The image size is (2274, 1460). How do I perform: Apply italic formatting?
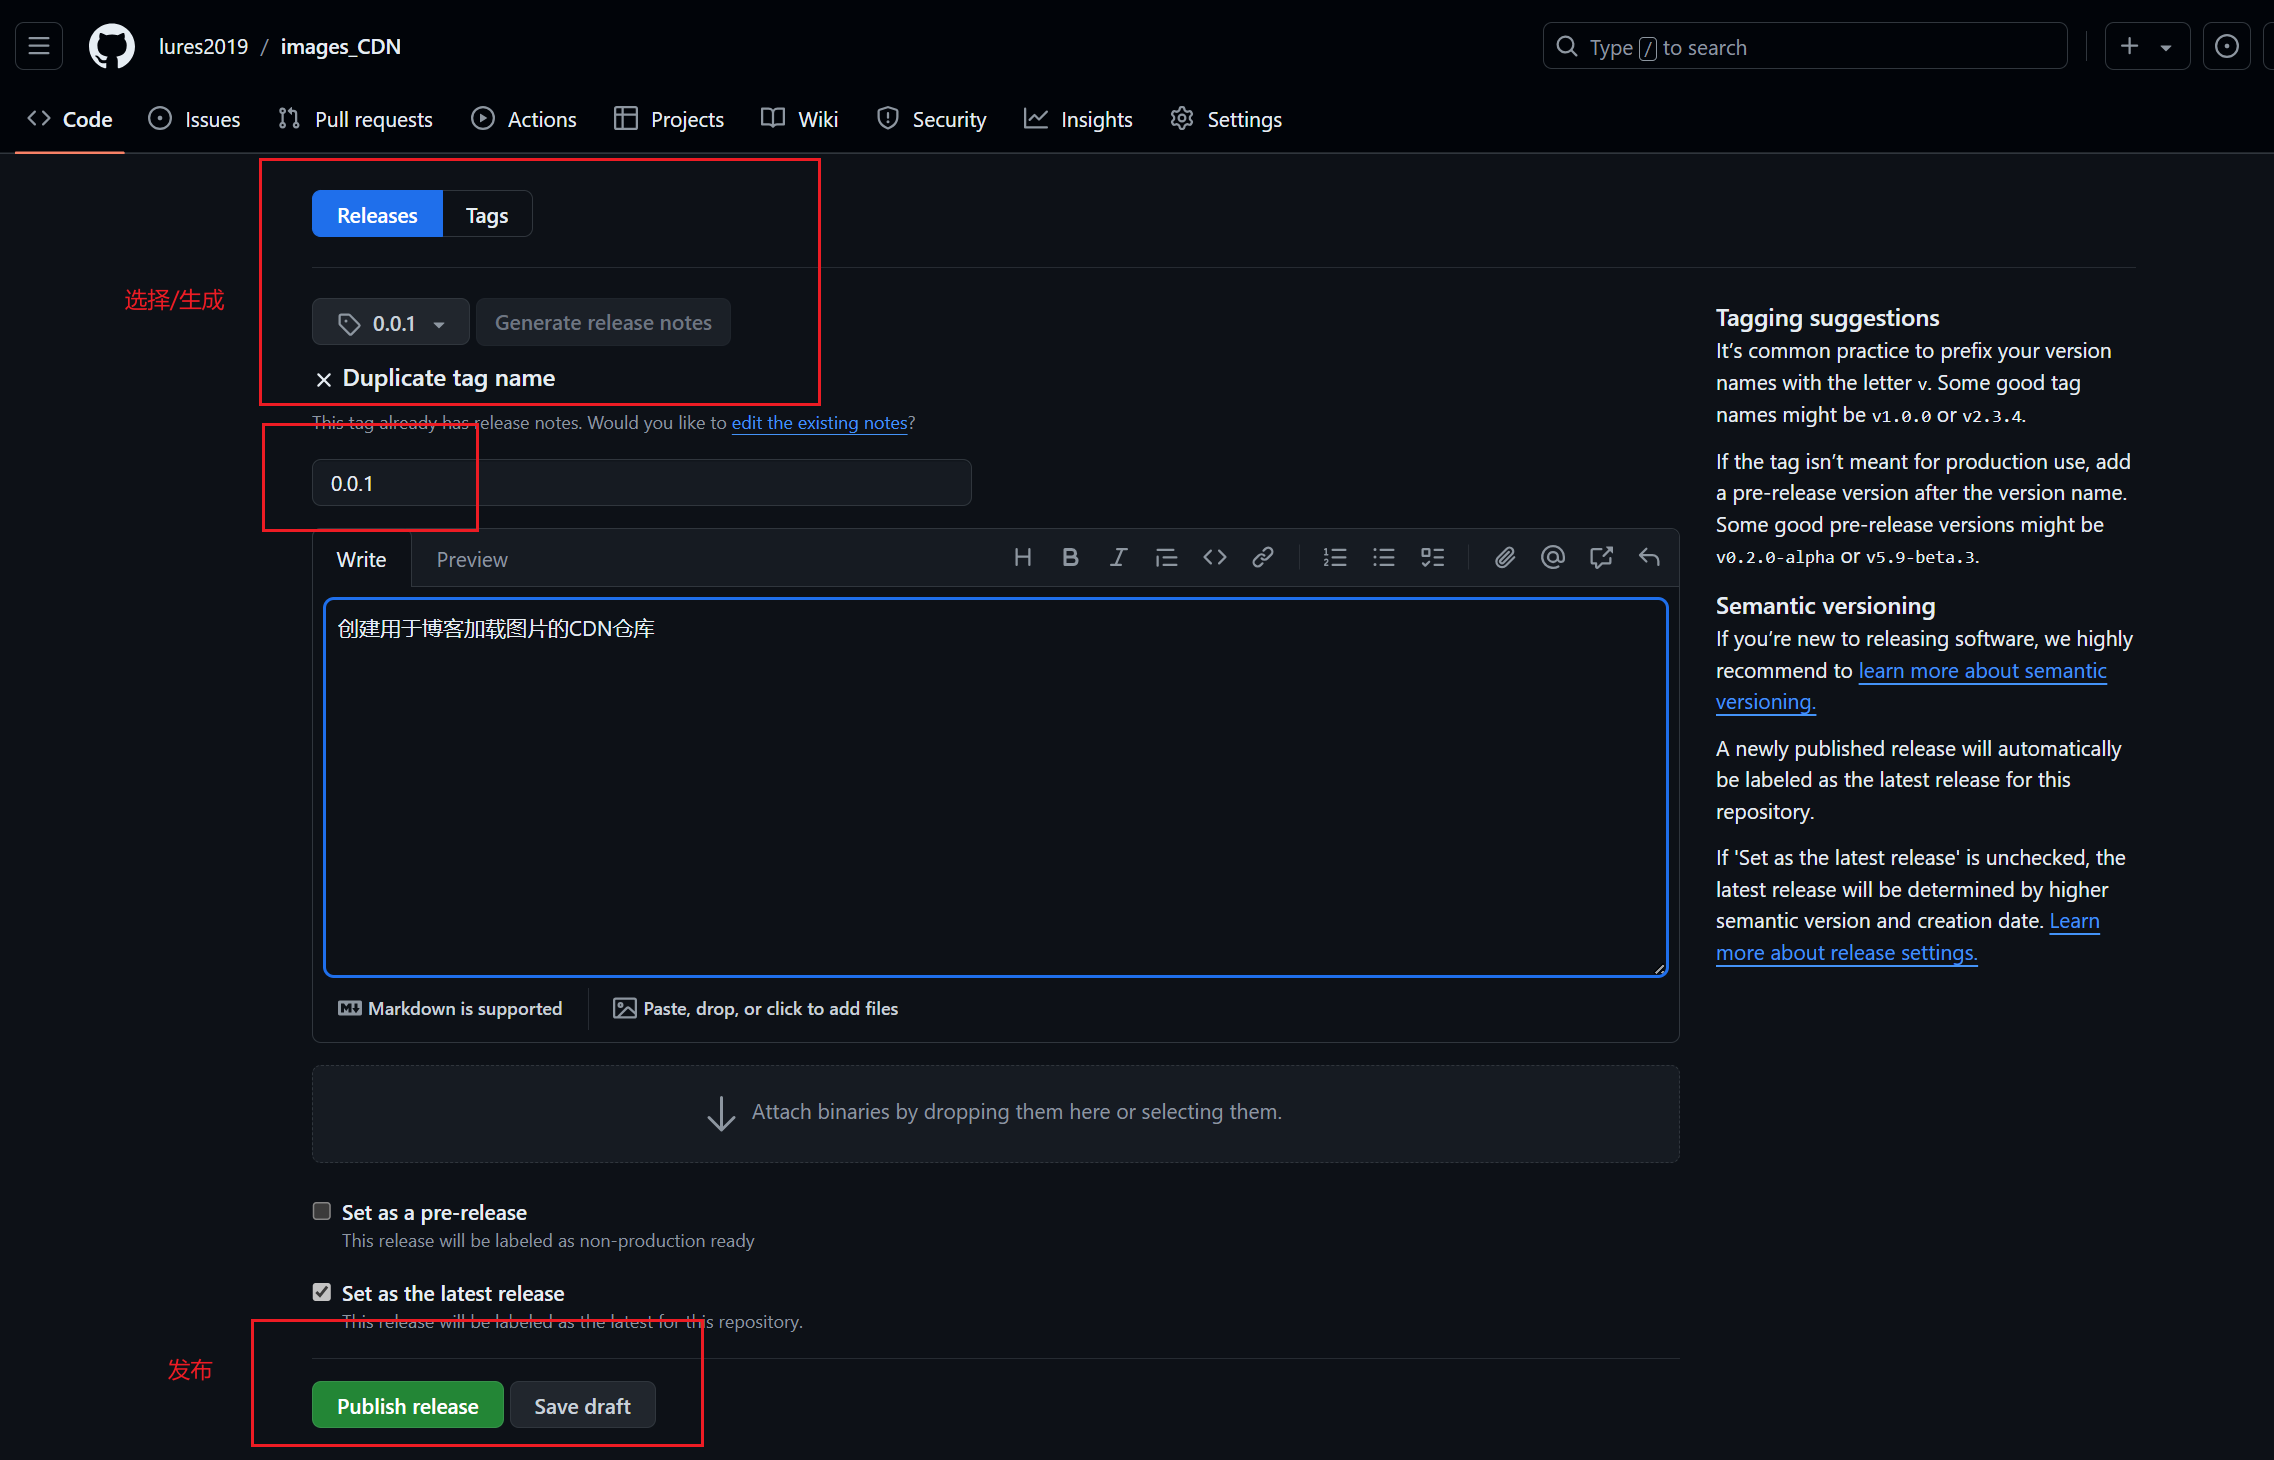click(1118, 557)
